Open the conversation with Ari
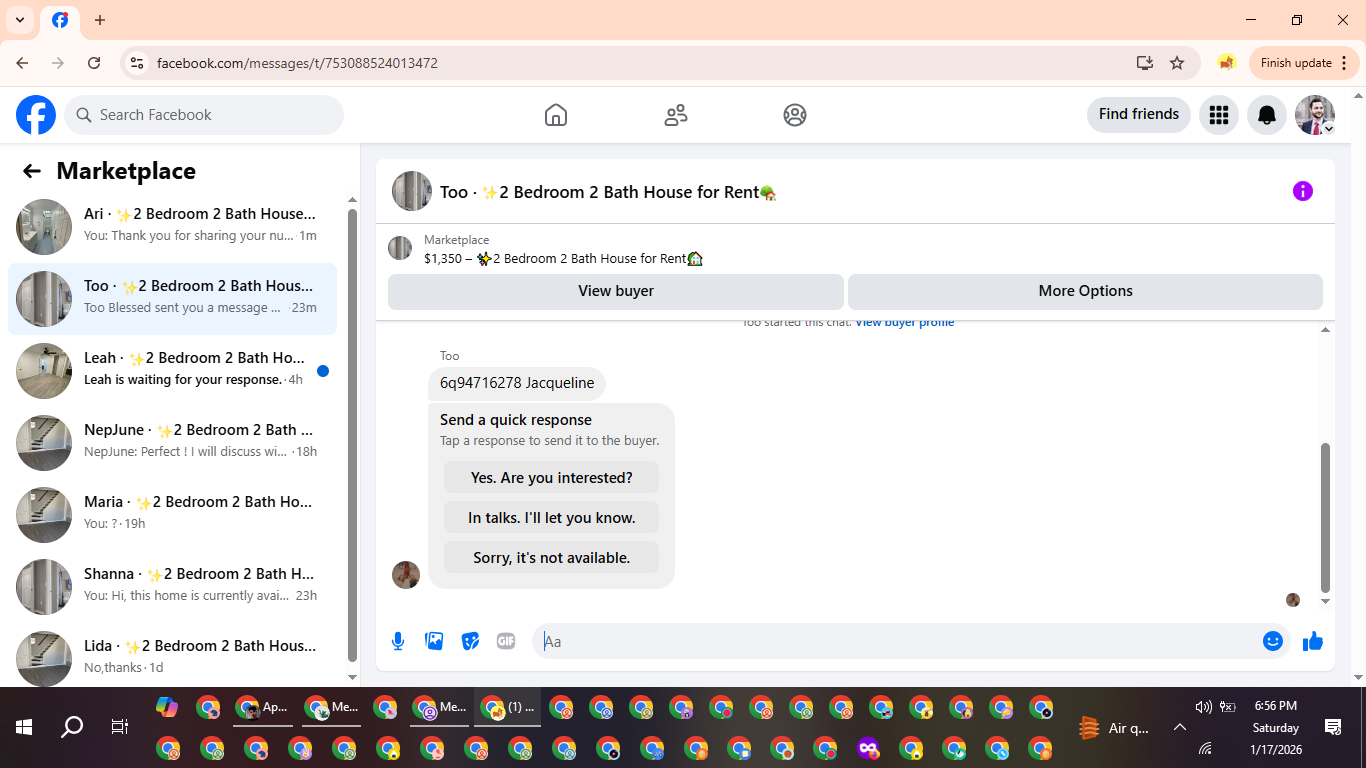This screenshot has height=768, width=1366. point(172,227)
